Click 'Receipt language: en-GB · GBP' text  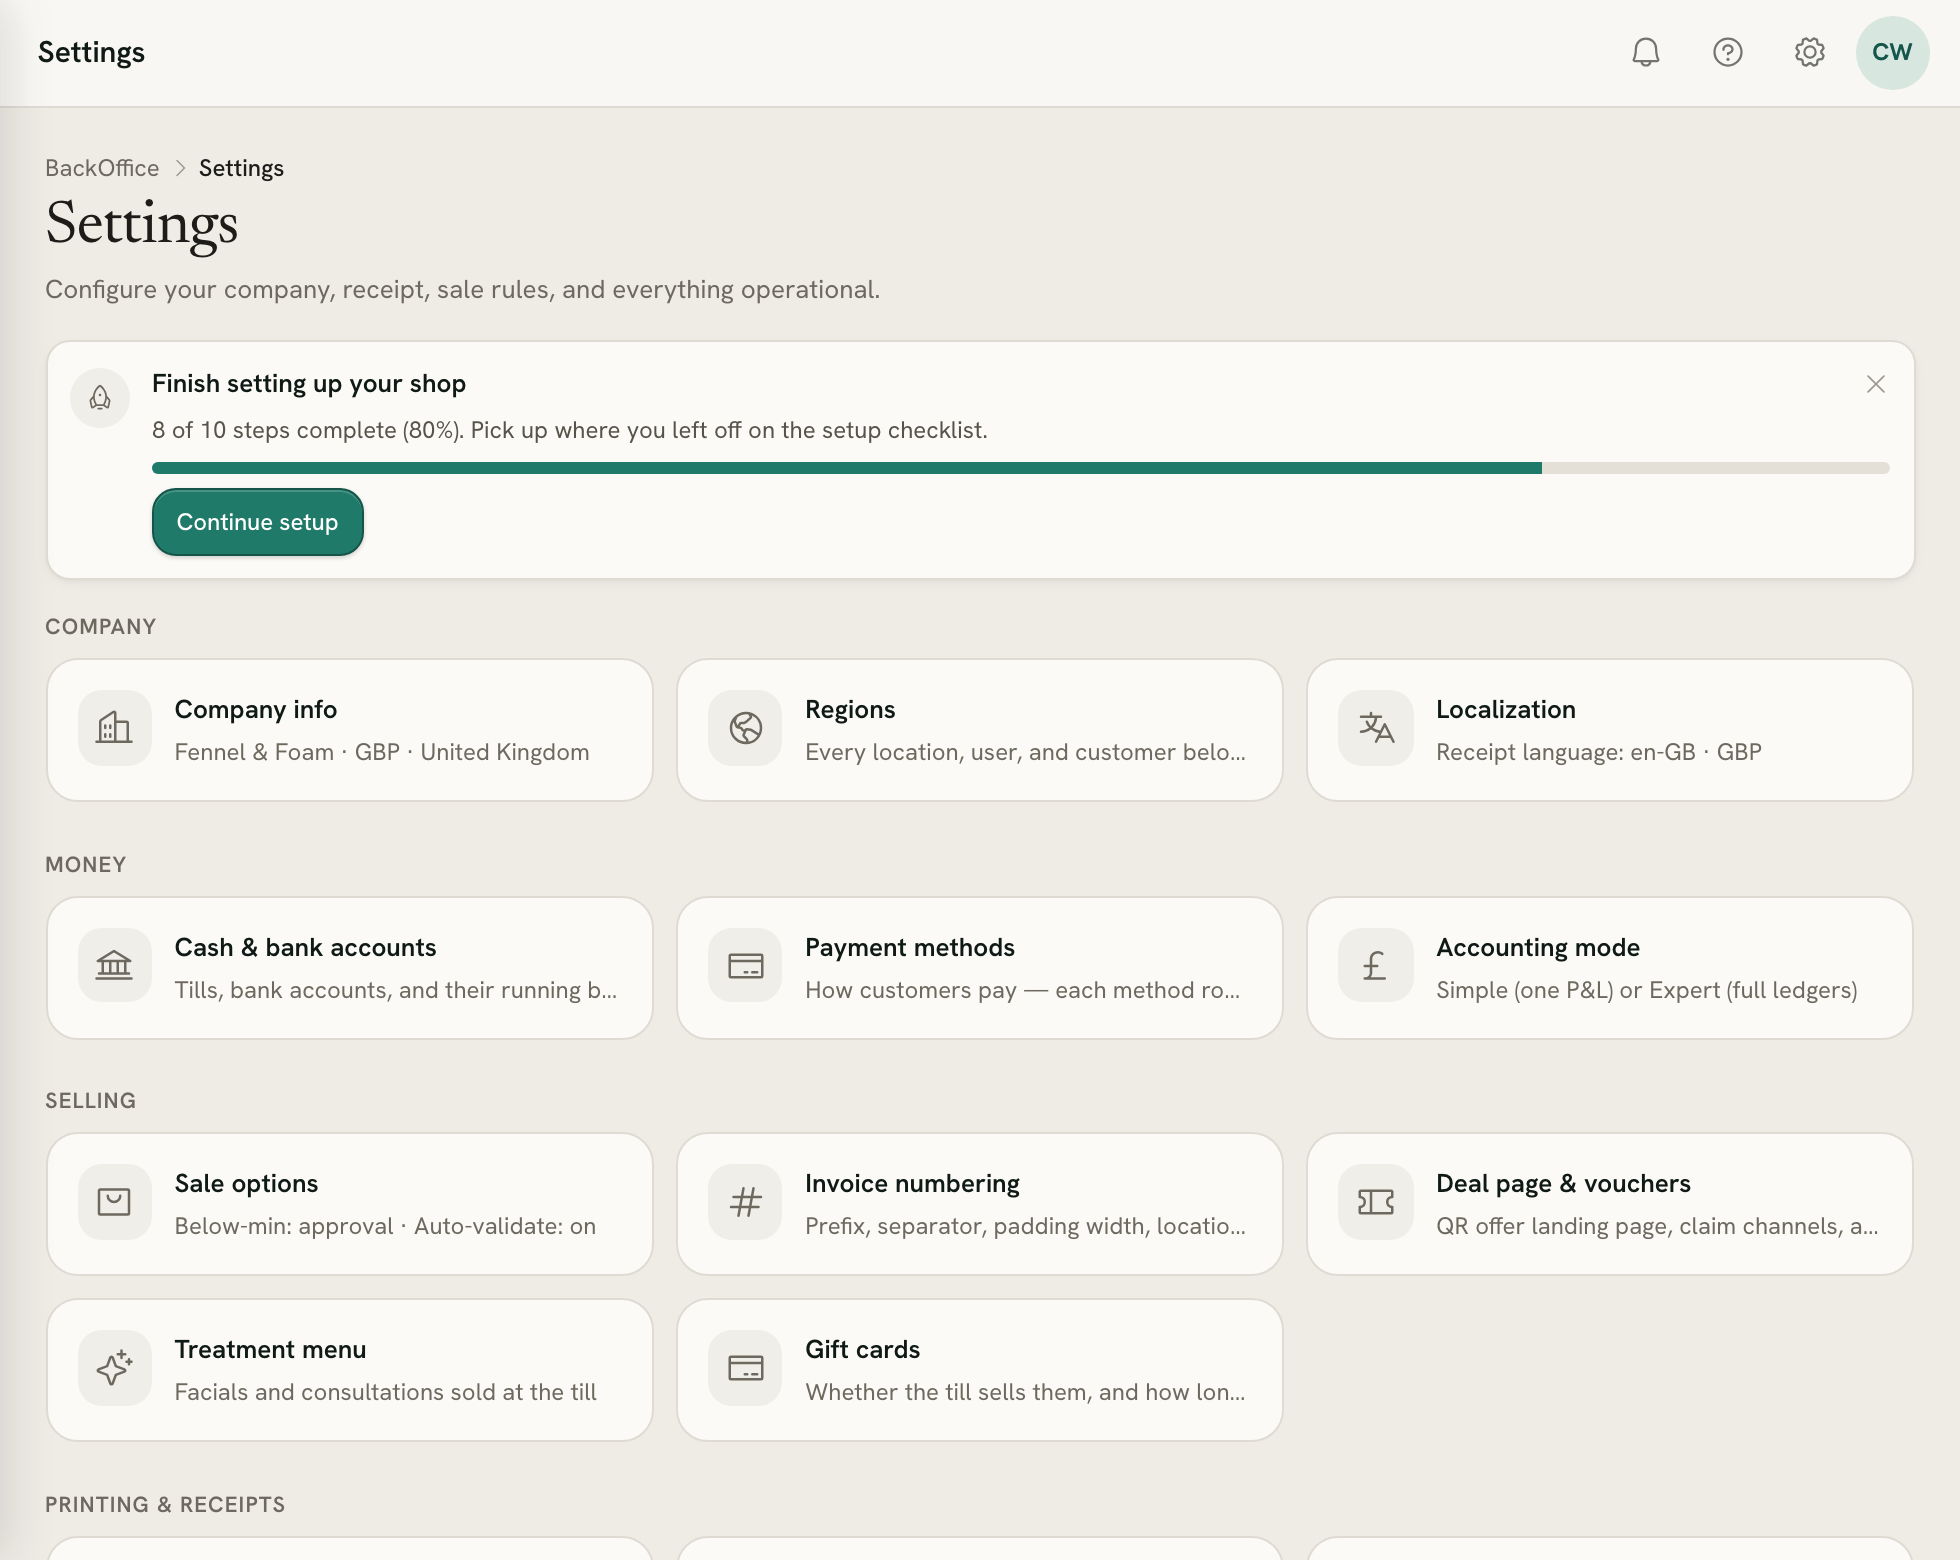pos(1599,752)
